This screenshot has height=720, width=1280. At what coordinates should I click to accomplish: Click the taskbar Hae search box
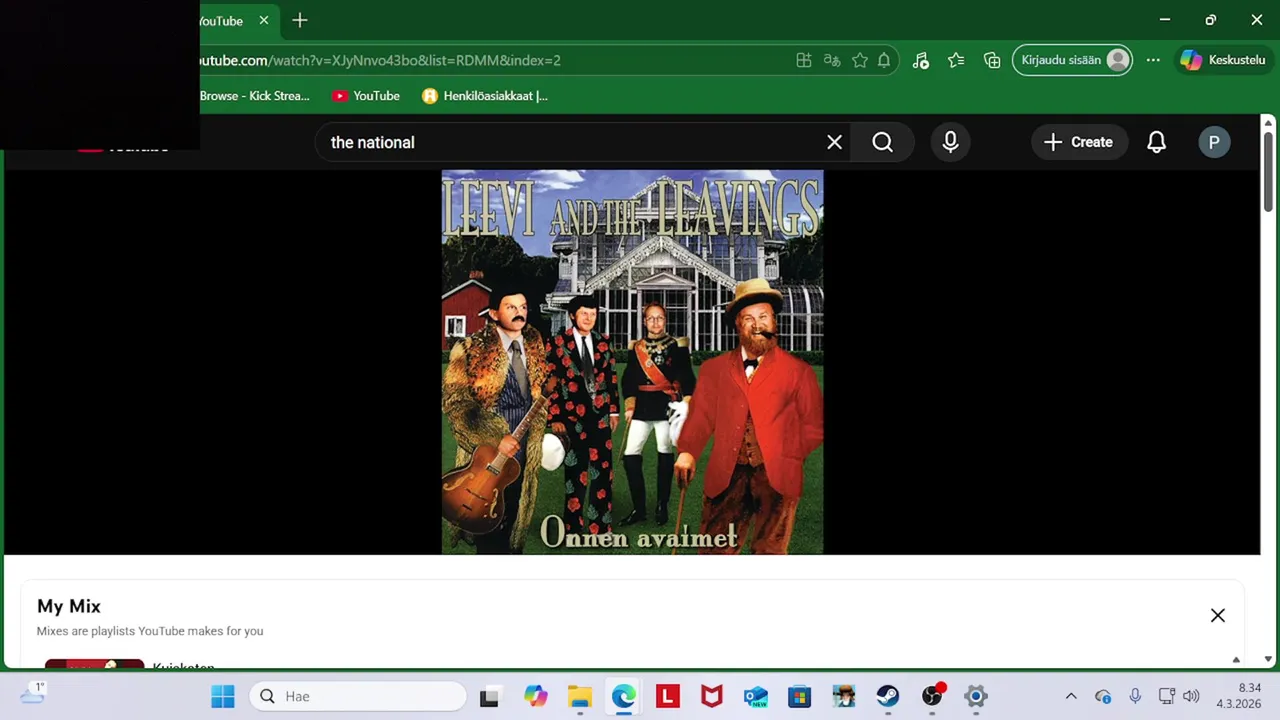pyautogui.click(x=358, y=696)
